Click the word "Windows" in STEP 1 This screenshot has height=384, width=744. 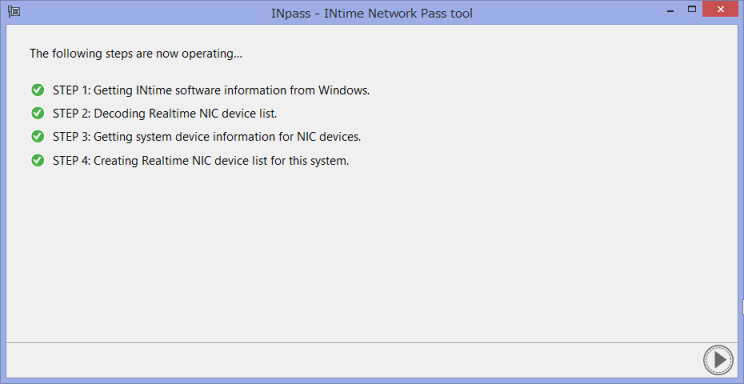pyautogui.click(x=344, y=90)
